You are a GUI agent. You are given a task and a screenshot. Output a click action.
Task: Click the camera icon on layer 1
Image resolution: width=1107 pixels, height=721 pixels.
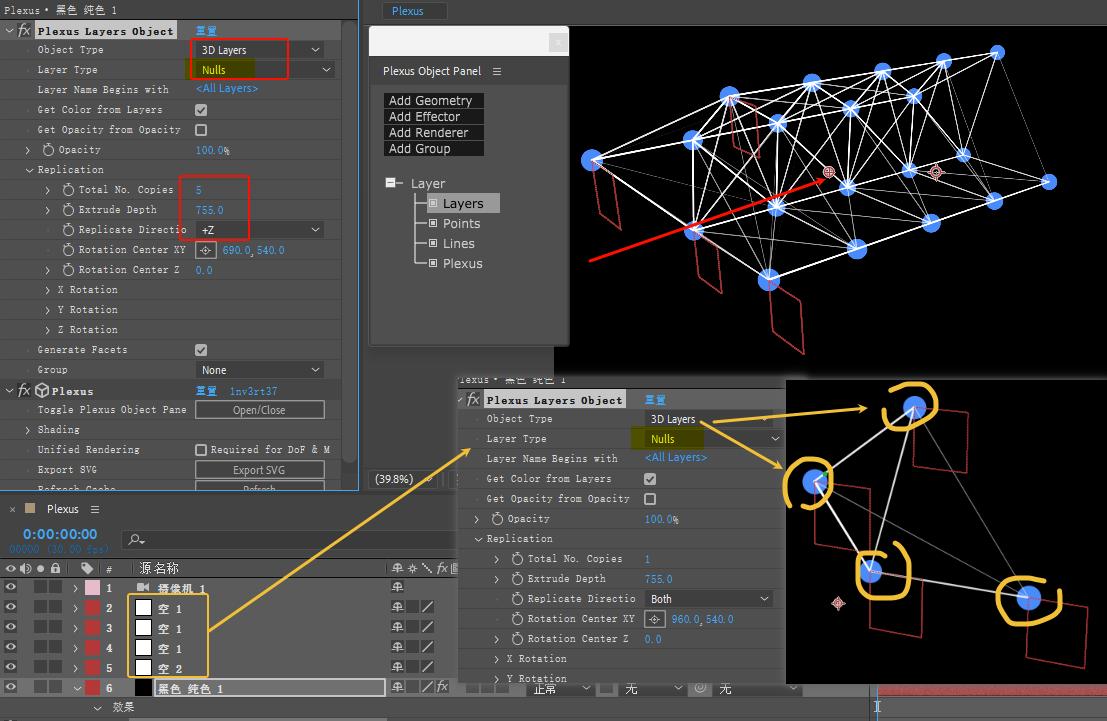[x=143, y=588]
